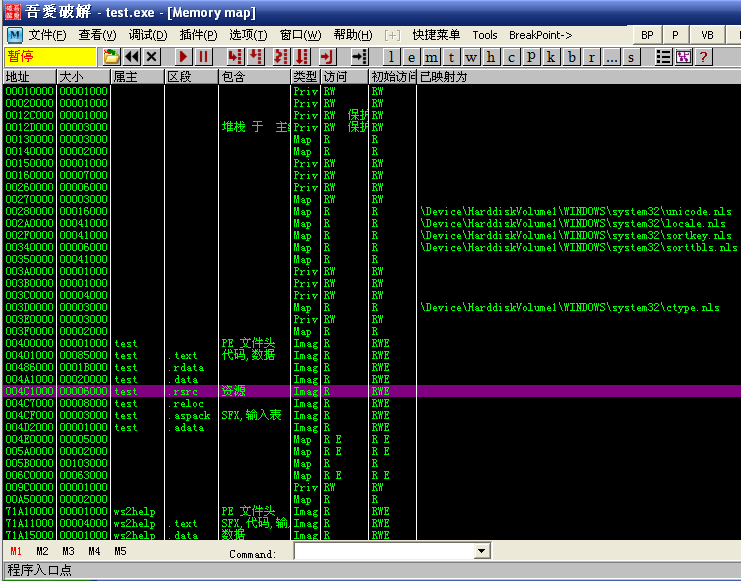Select the 004CF000 .aspack row
Image resolution: width=741 pixels, height=581 pixels.
(x=372, y=416)
